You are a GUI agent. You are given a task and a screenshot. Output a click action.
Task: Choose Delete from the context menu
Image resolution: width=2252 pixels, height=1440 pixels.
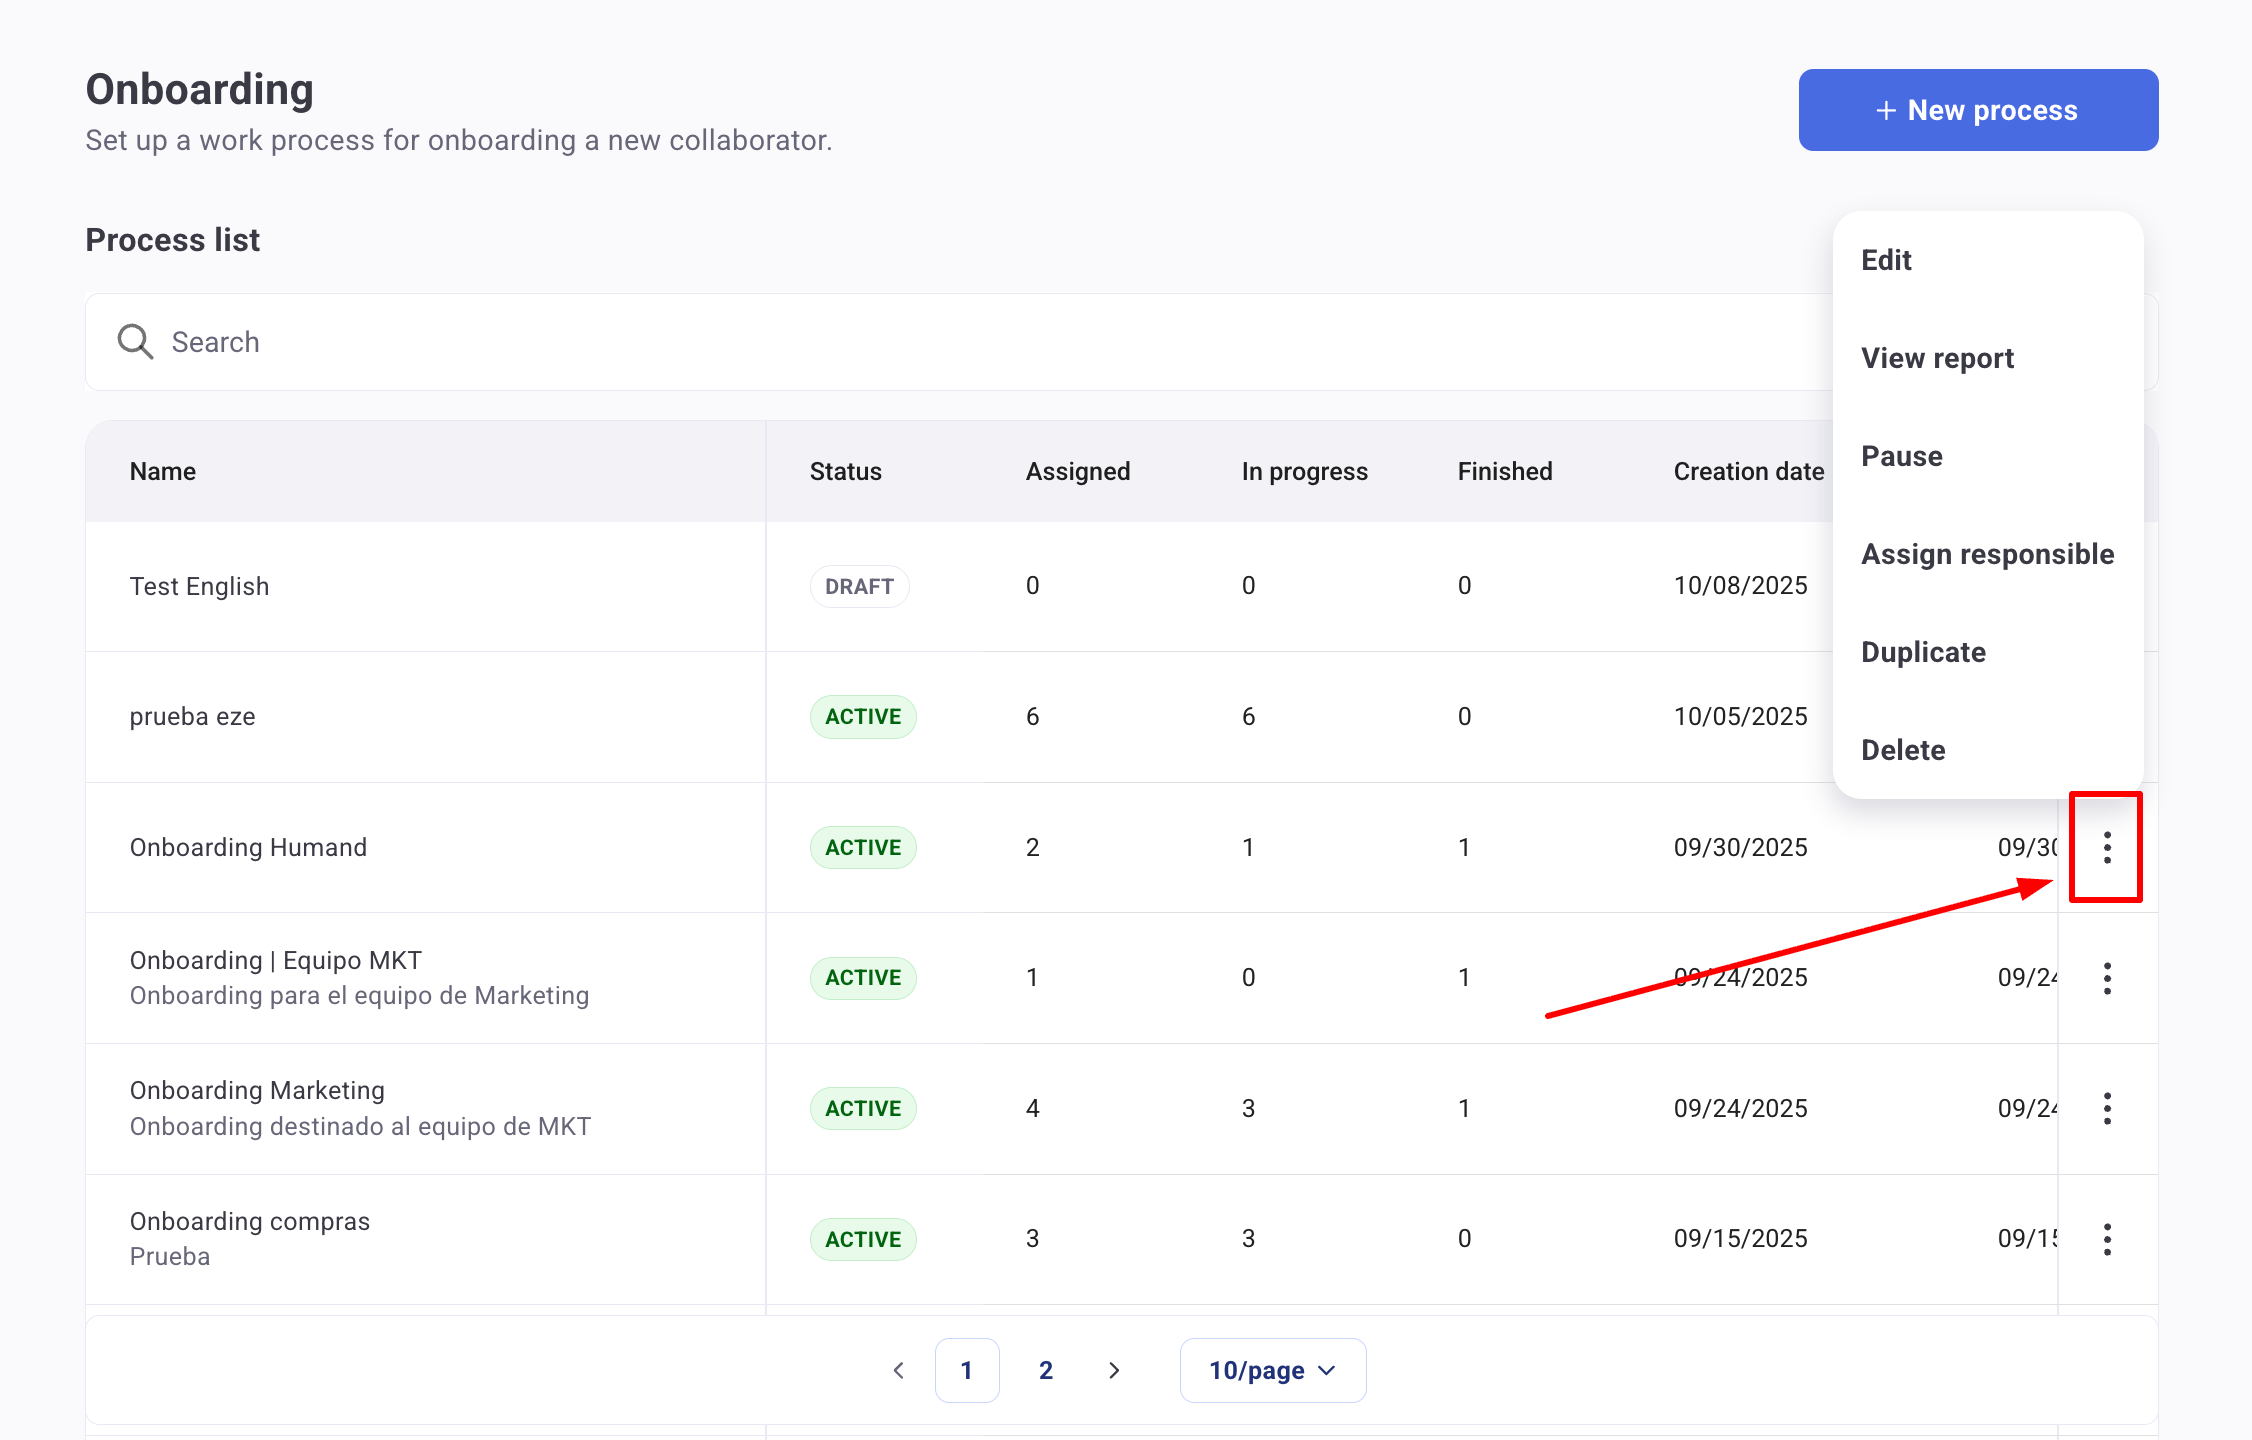[x=1903, y=750]
